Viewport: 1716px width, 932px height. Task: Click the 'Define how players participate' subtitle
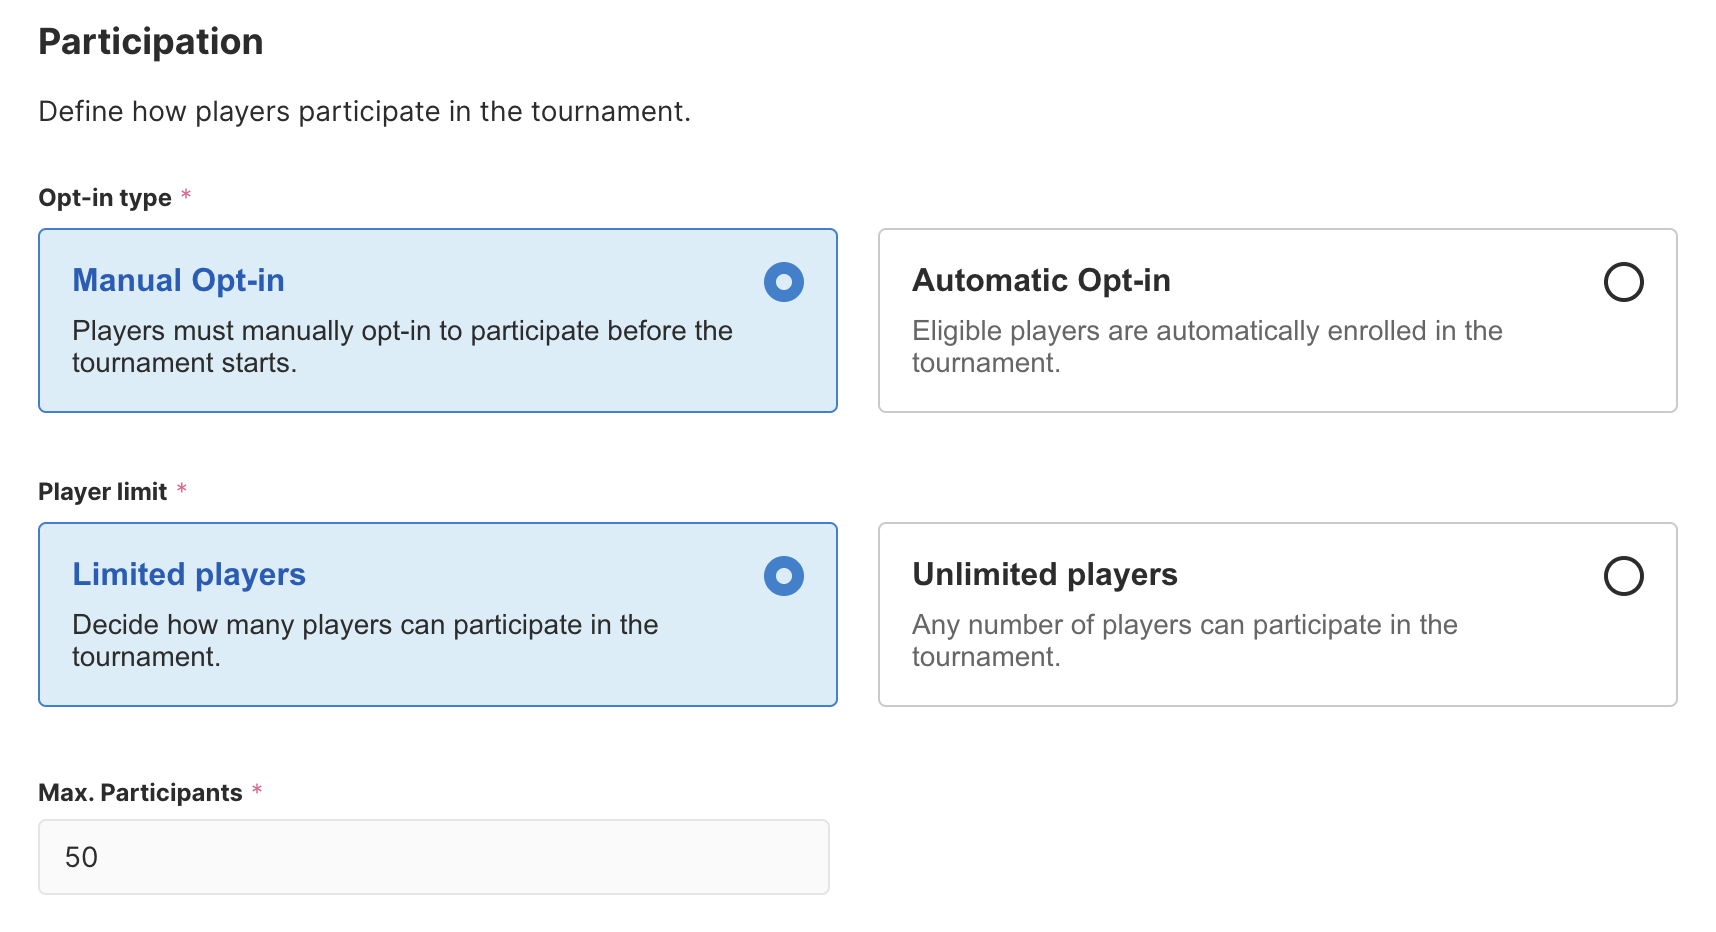pyautogui.click(x=364, y=111)
